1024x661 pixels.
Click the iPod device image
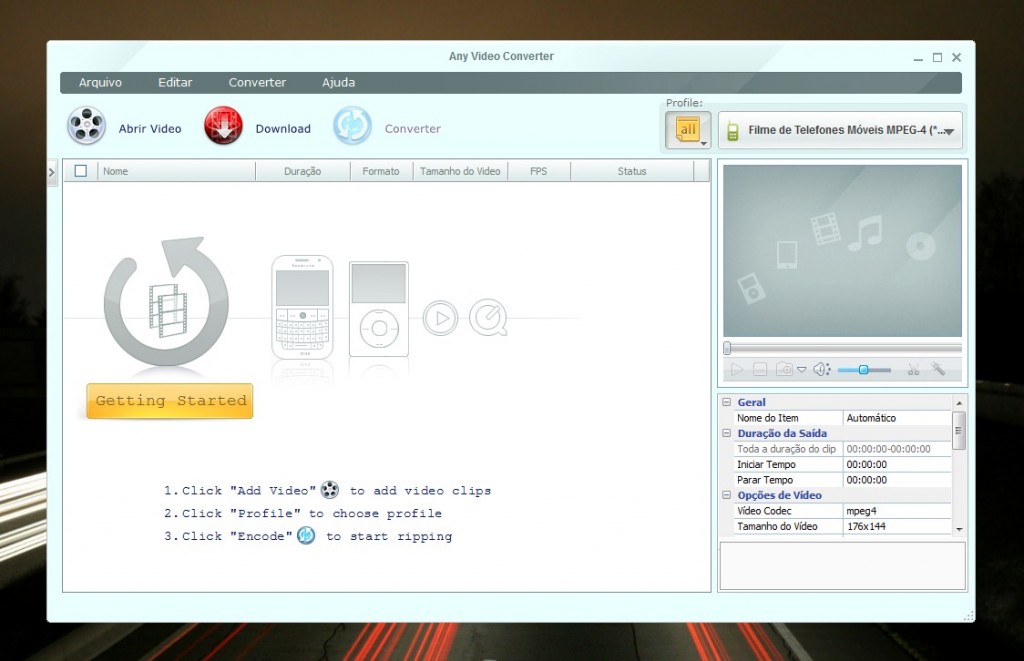coord(379,309)
